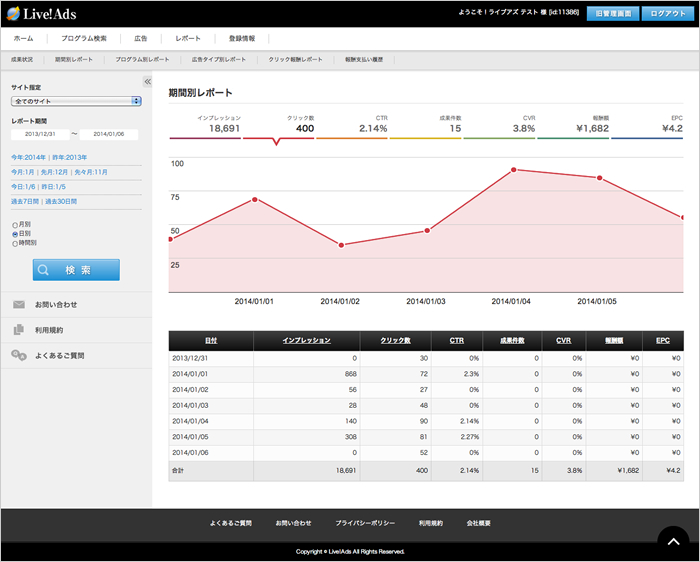The image size is (700, 562).
Task: Open the 全てのサイト site dropdown
Action: [x=76, y=101]
